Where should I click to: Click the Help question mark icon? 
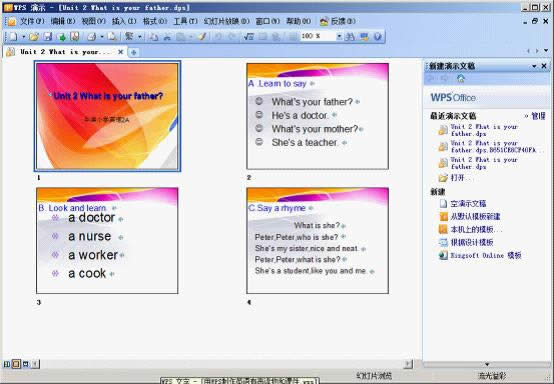pos(377,36)
